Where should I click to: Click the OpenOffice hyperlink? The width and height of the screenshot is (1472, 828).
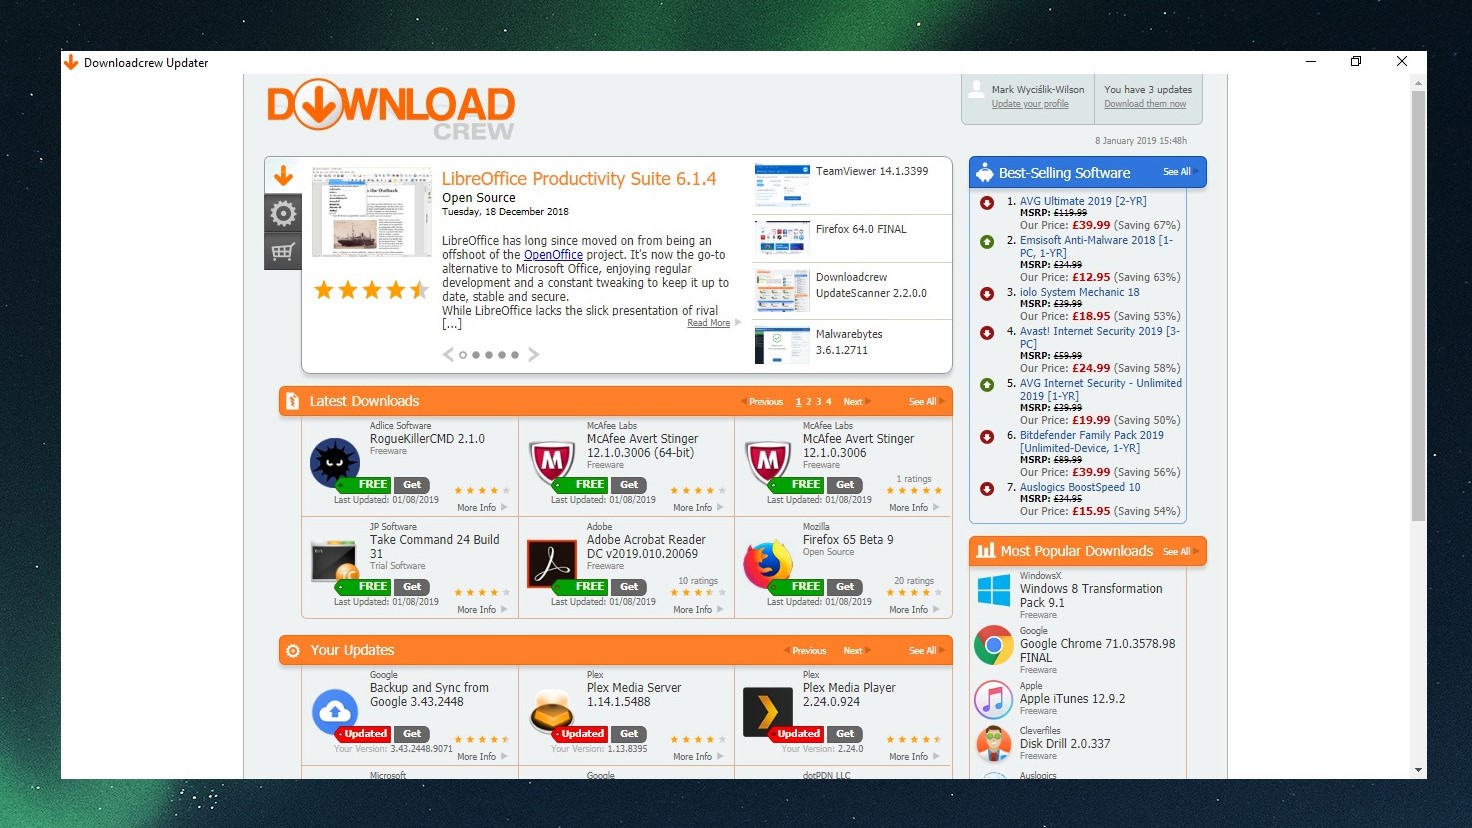pyautogui.click(x=553, y=255)
